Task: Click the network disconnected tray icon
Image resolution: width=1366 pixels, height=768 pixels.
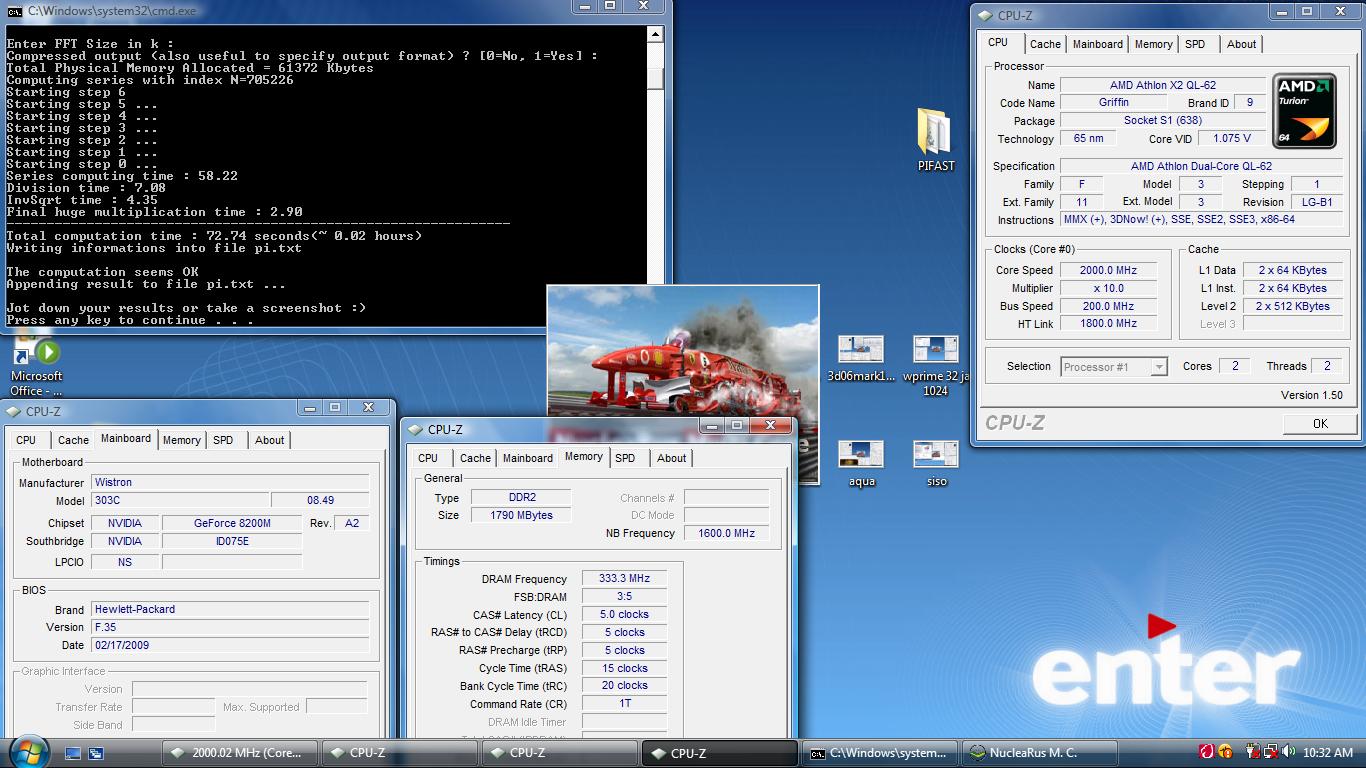Action: (1269, 752)
